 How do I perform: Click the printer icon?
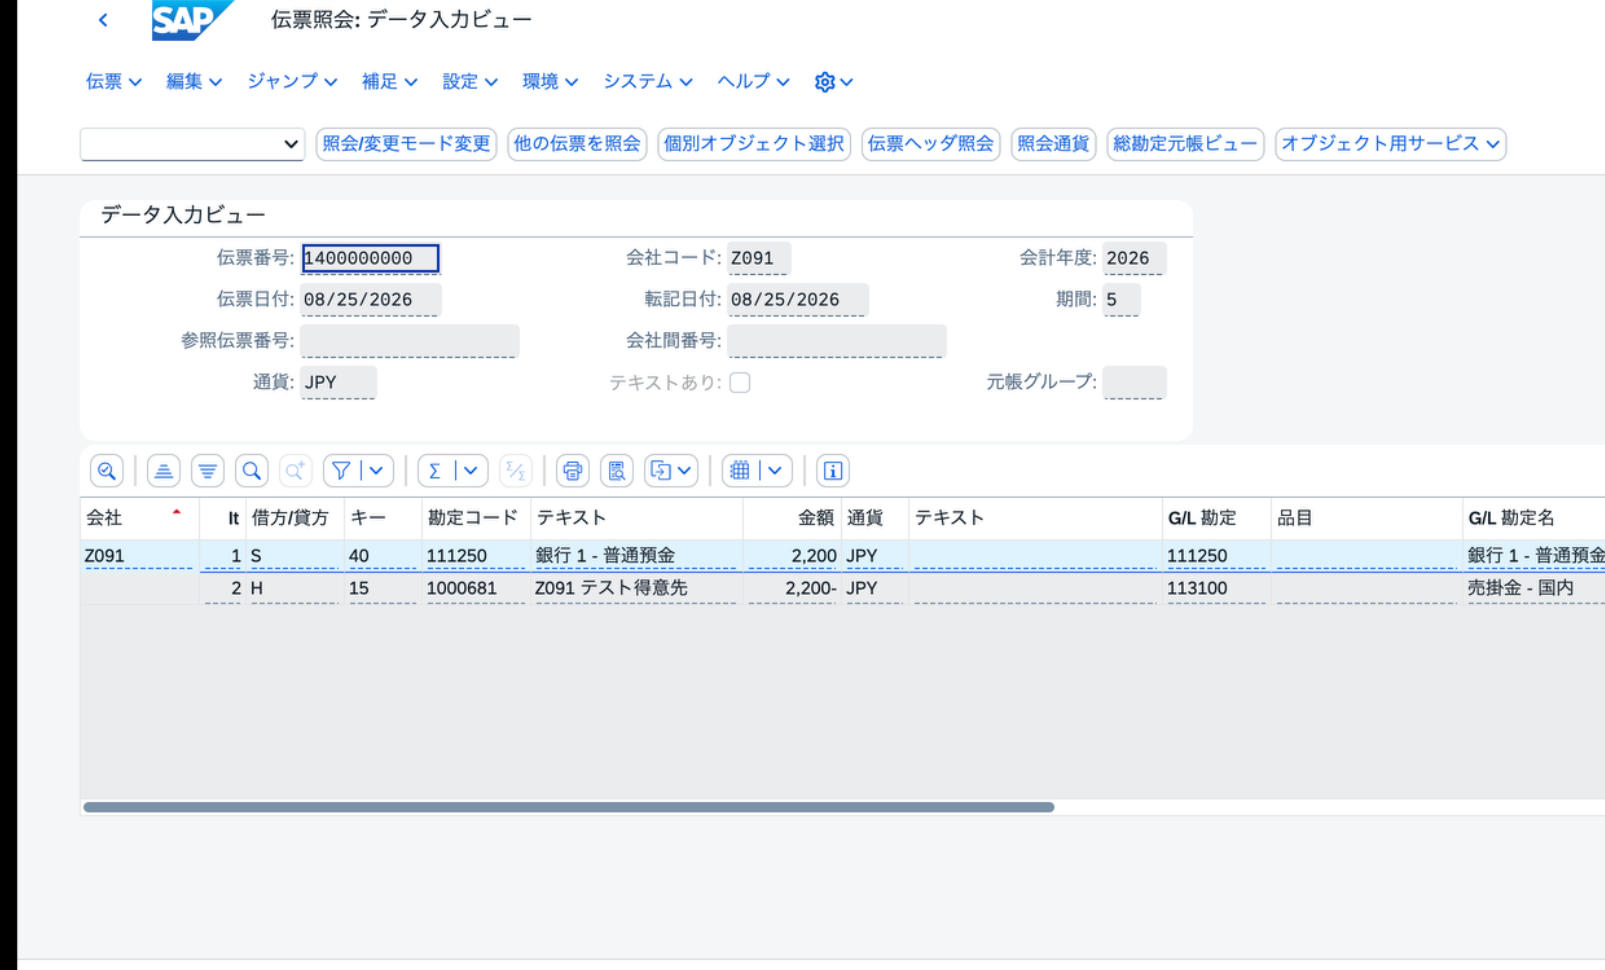pyautogui.click(x=572, y=470)
